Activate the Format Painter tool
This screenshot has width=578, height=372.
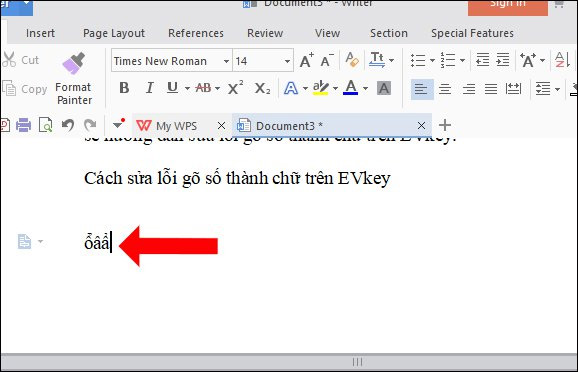pos(73,79)
